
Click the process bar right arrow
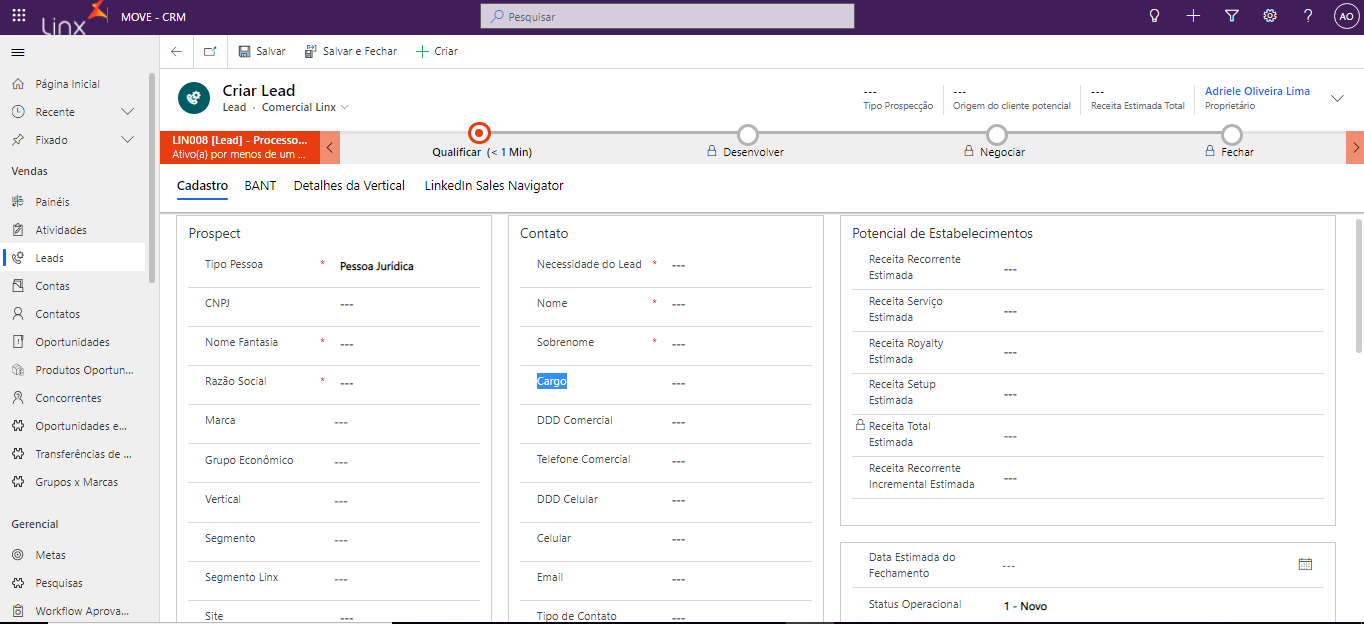[x=1355, y=147]
